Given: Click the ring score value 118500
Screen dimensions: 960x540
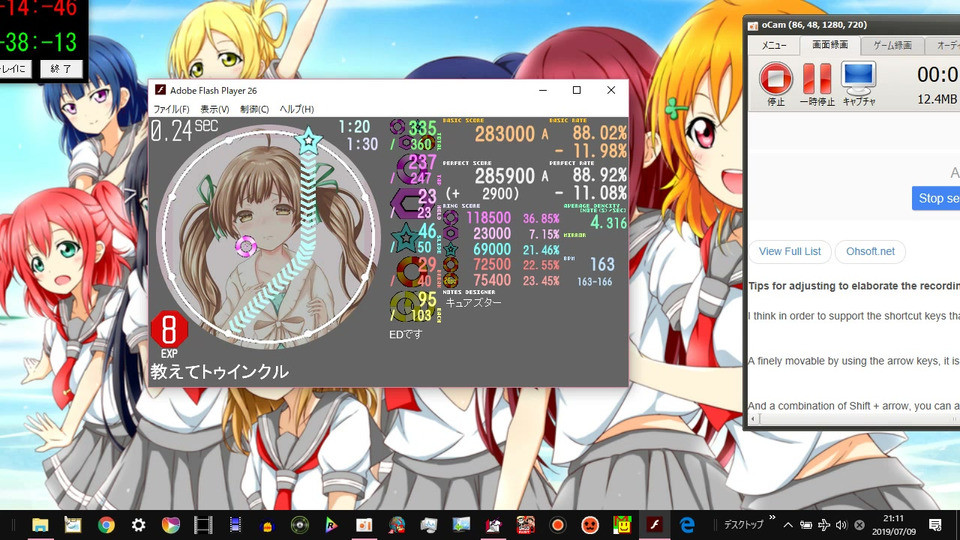Looking at the screenshot, I should [x=489, y=218].
